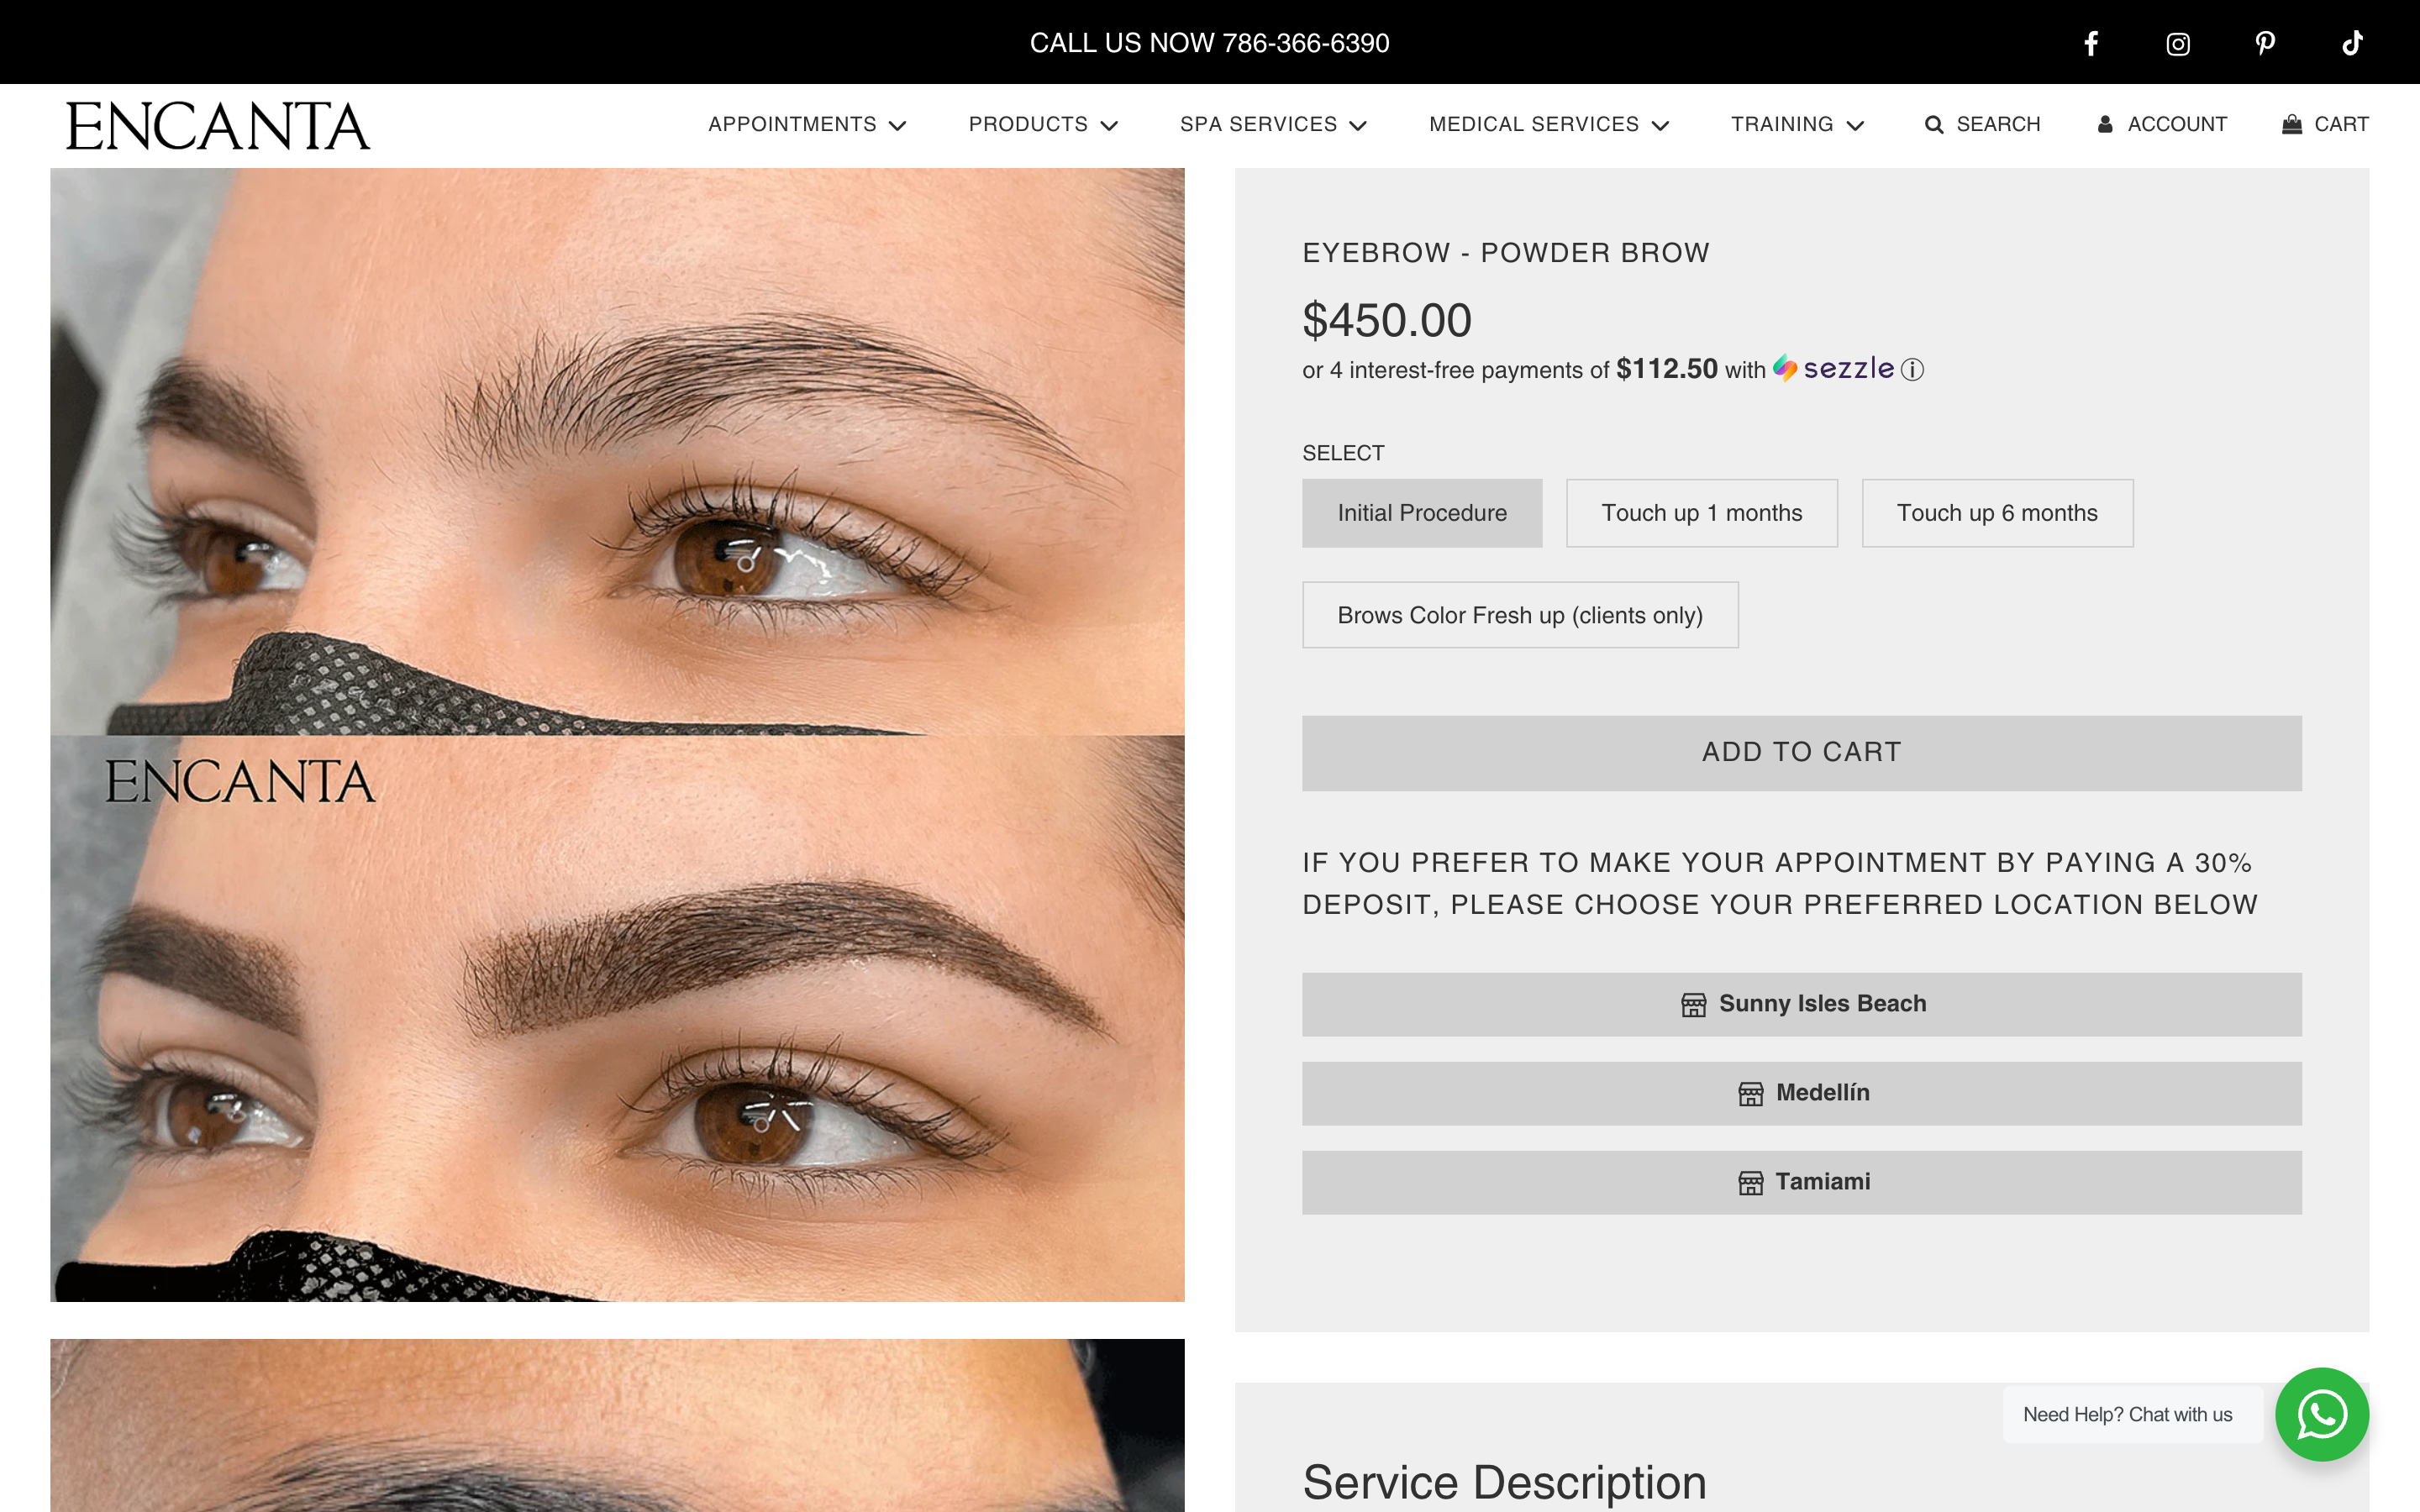Open the Account page
This screenshot has width=2420, height=1512.
pos(2162,123)
